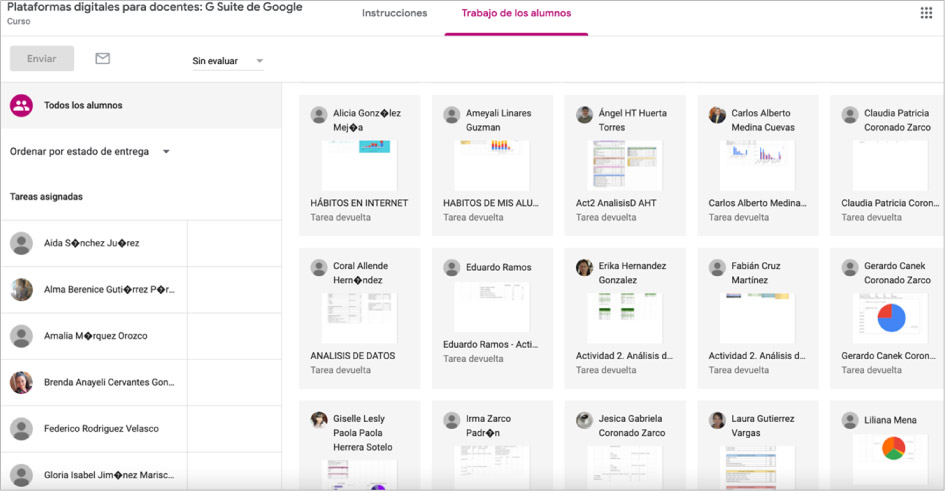Click Fabián Cruz Martínez card avatar
Image resolution: width=945 pixels, height=491 pixels.
point(717,267)
